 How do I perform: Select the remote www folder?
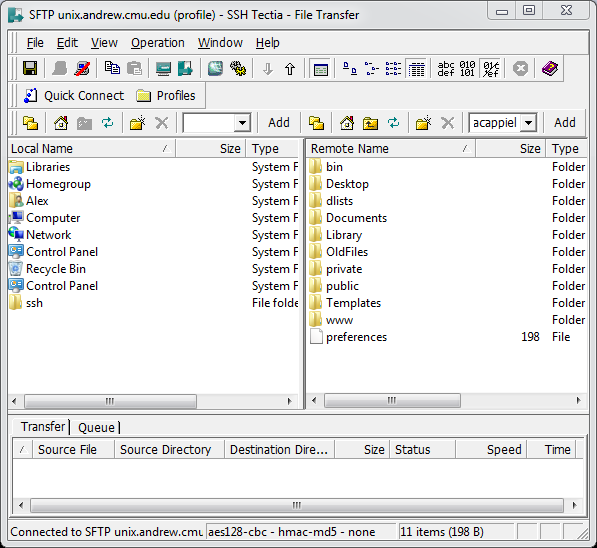(332, 320)
